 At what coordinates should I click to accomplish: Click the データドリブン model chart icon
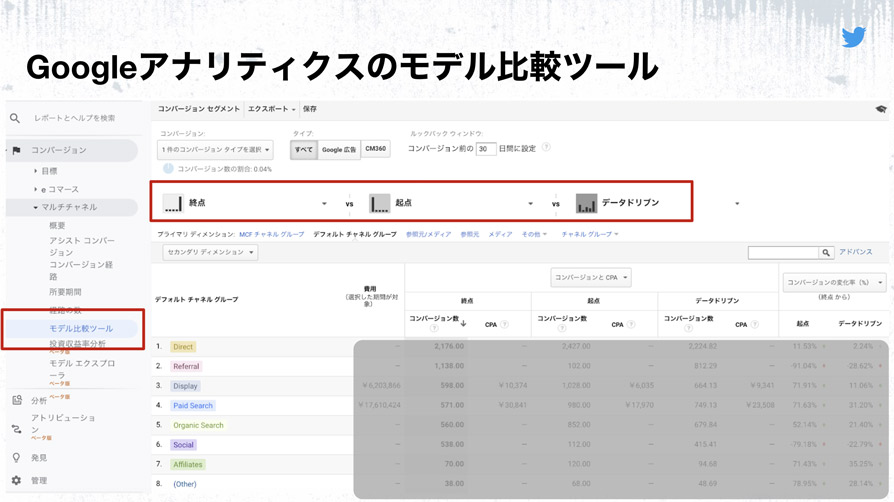point(586,203)
